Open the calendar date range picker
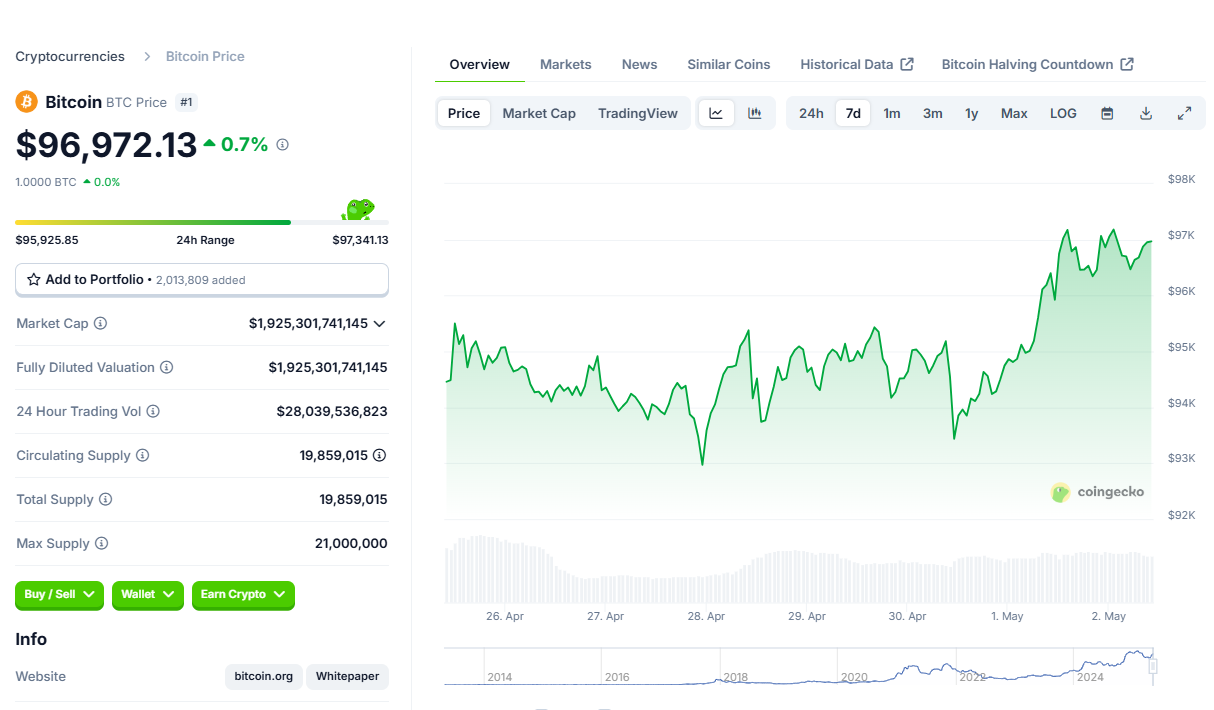 tap(1107, 113)
